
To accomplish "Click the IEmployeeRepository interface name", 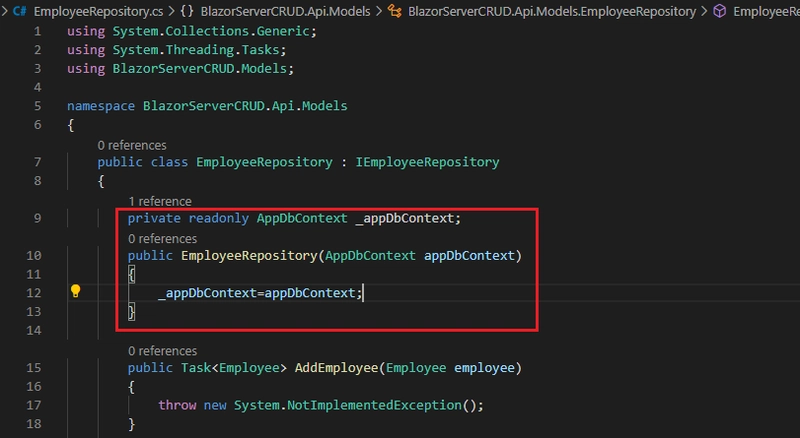I will (427, 162).
